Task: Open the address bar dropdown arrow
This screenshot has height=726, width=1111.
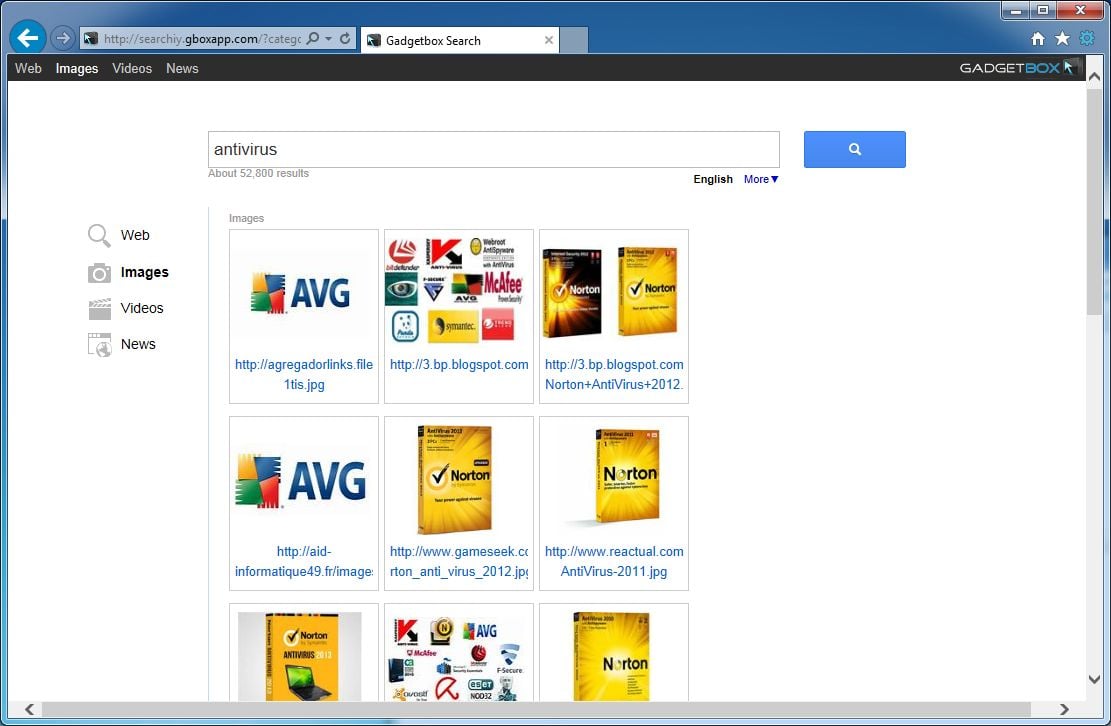Action: tap(329, 38)
